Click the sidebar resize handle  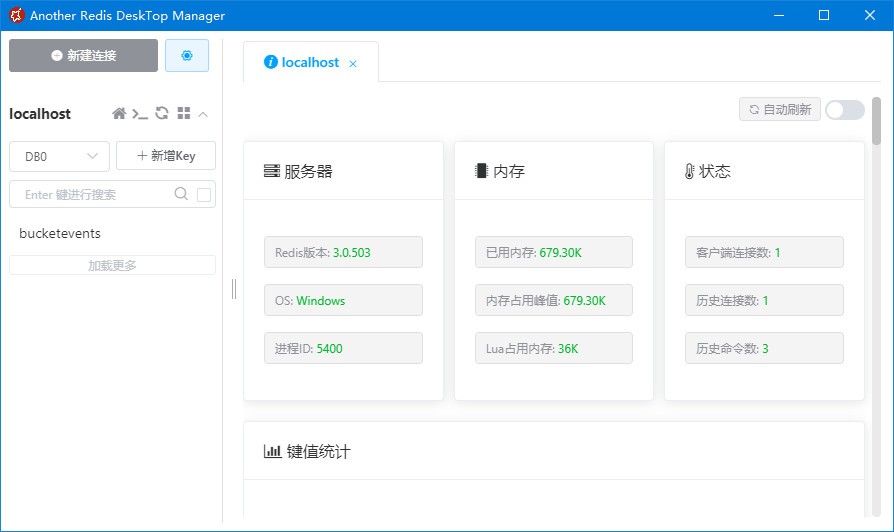pos(234,289)
